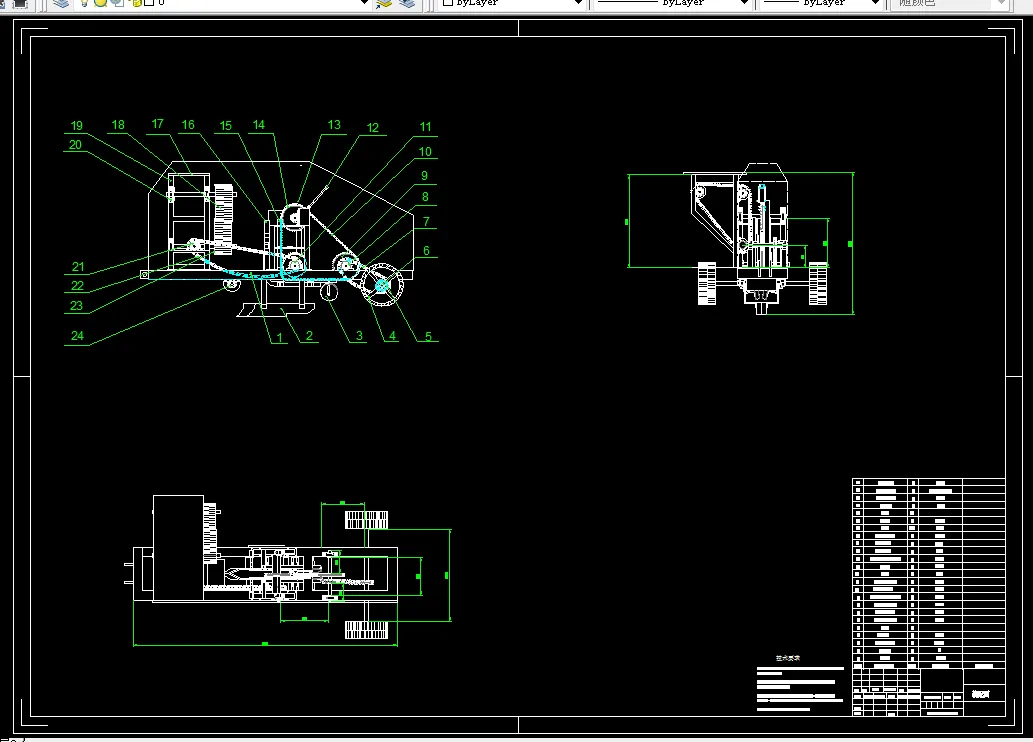The image size is (1033, 742).
Task: Click the large spoked wheel in side view
Action: (x=382, y=285)
